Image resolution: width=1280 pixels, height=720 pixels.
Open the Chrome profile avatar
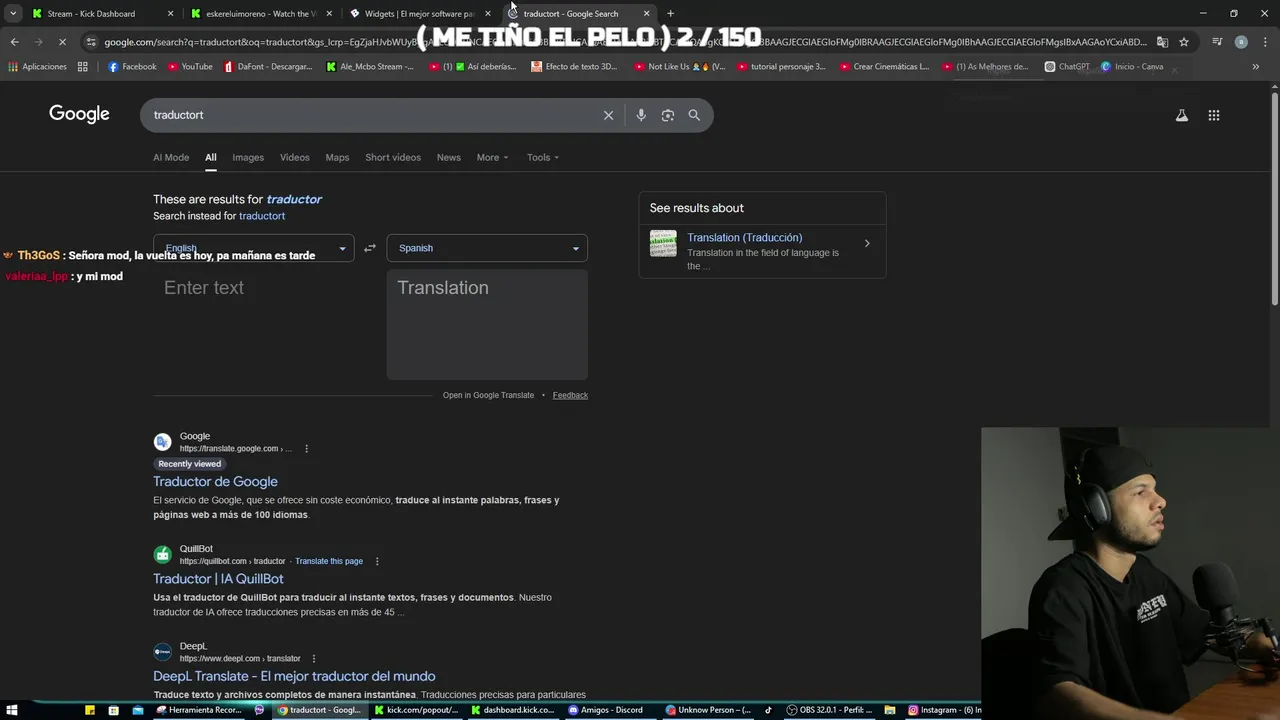coord(1241,42)
